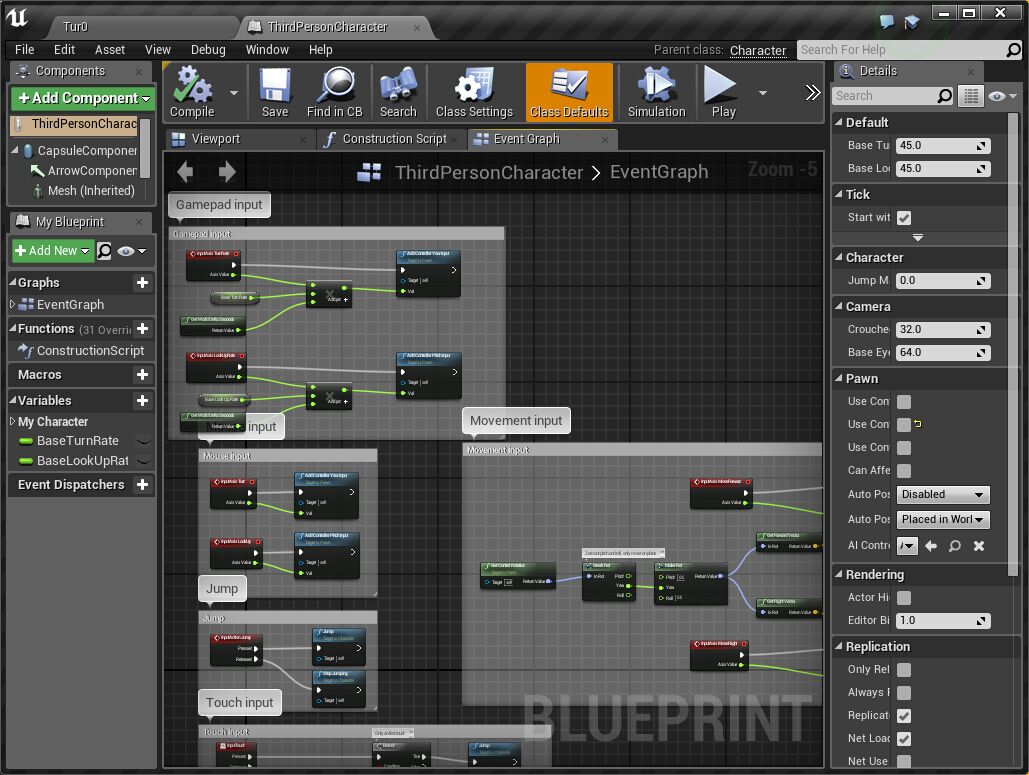Image resolution: width=1029 pixels, height=775 pixels.
Task: Open the Compile options dropdown arrow
Action: point(234,93)
